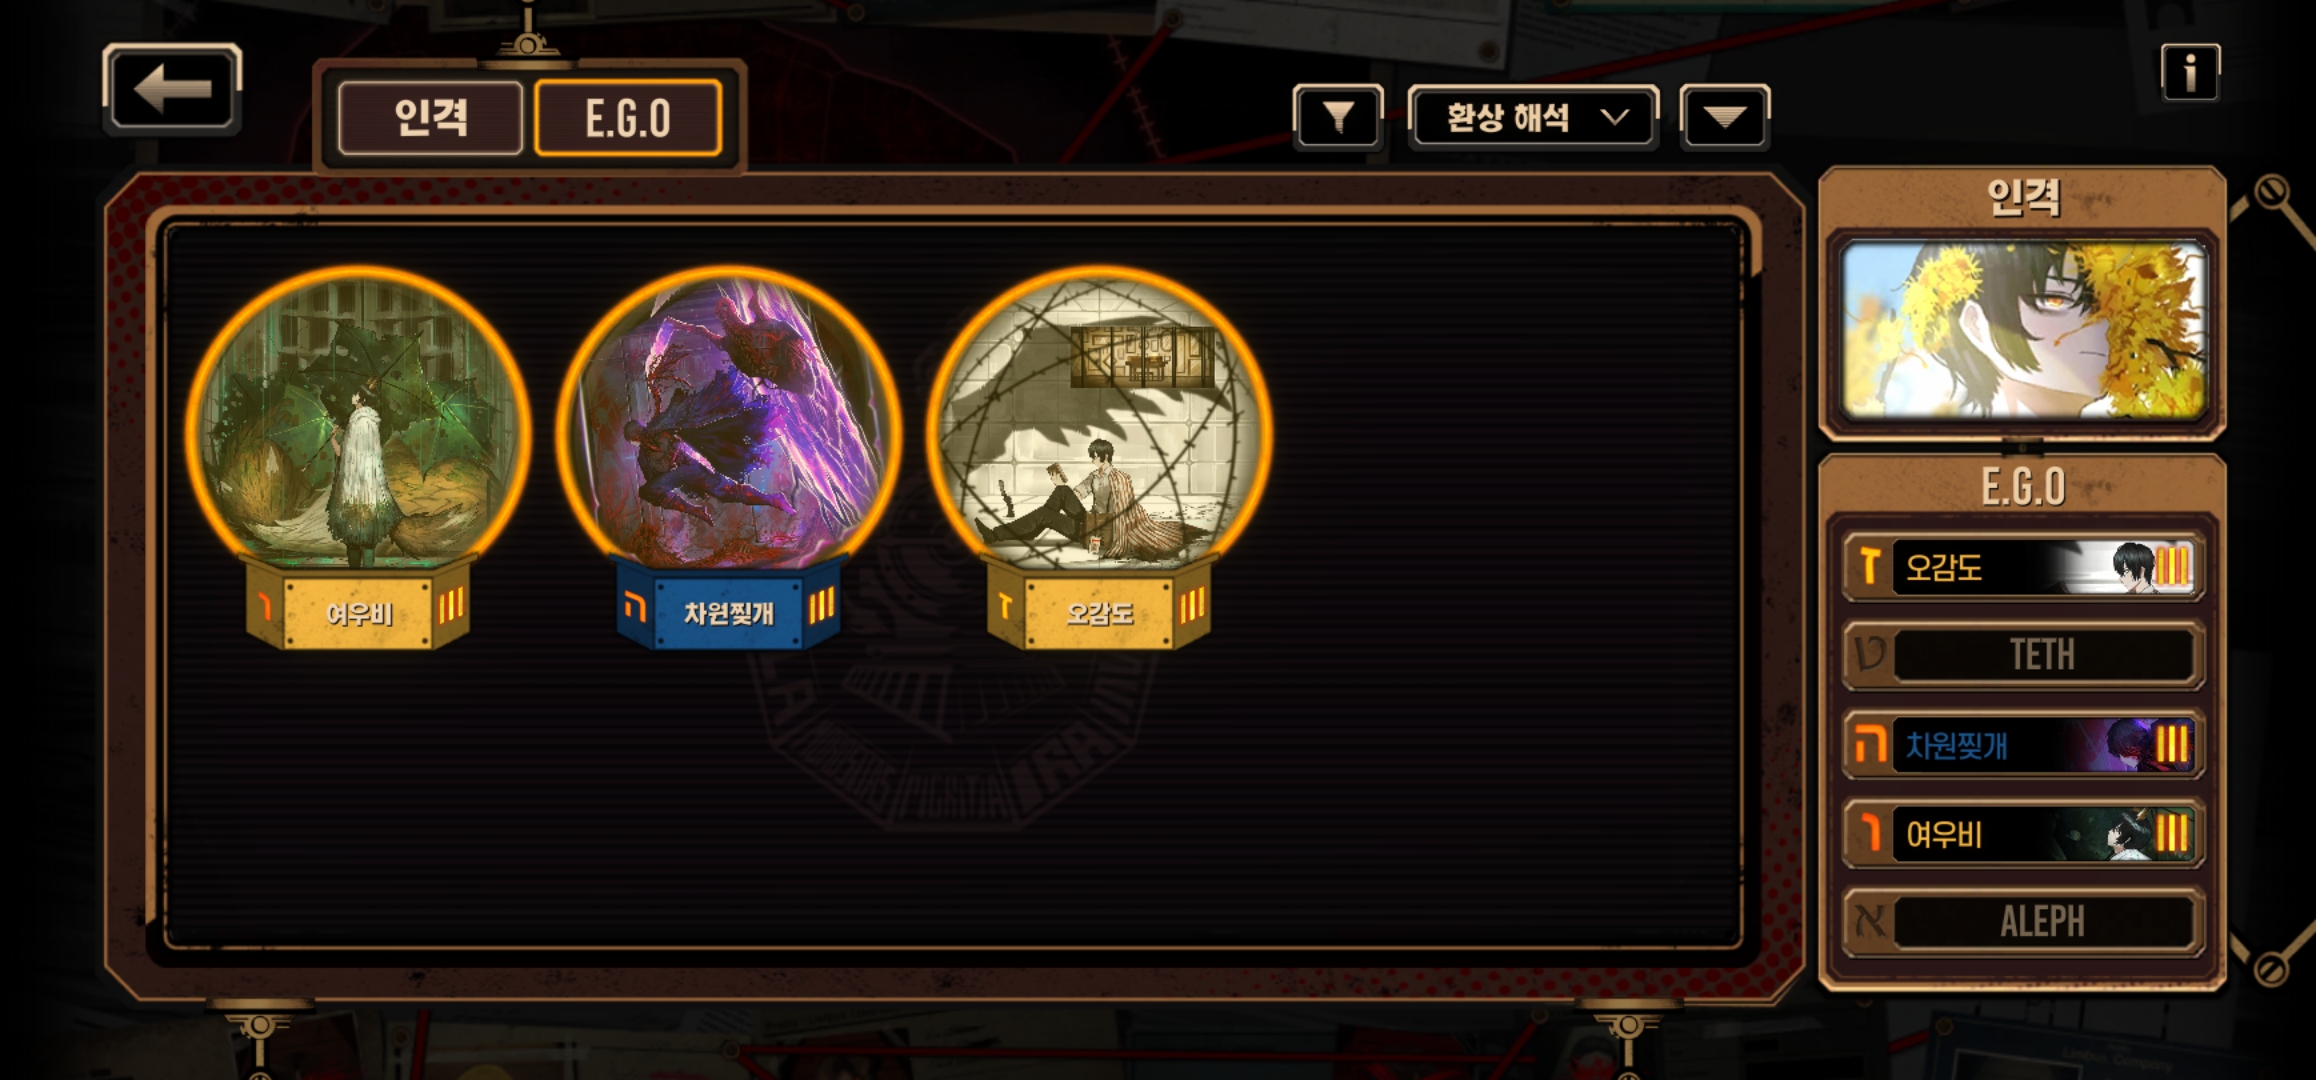The height and width of the screenshot is (1080, 2316).
Task: Expand the 환상 해석 sort dropdown
Action: click(1533, 118)
